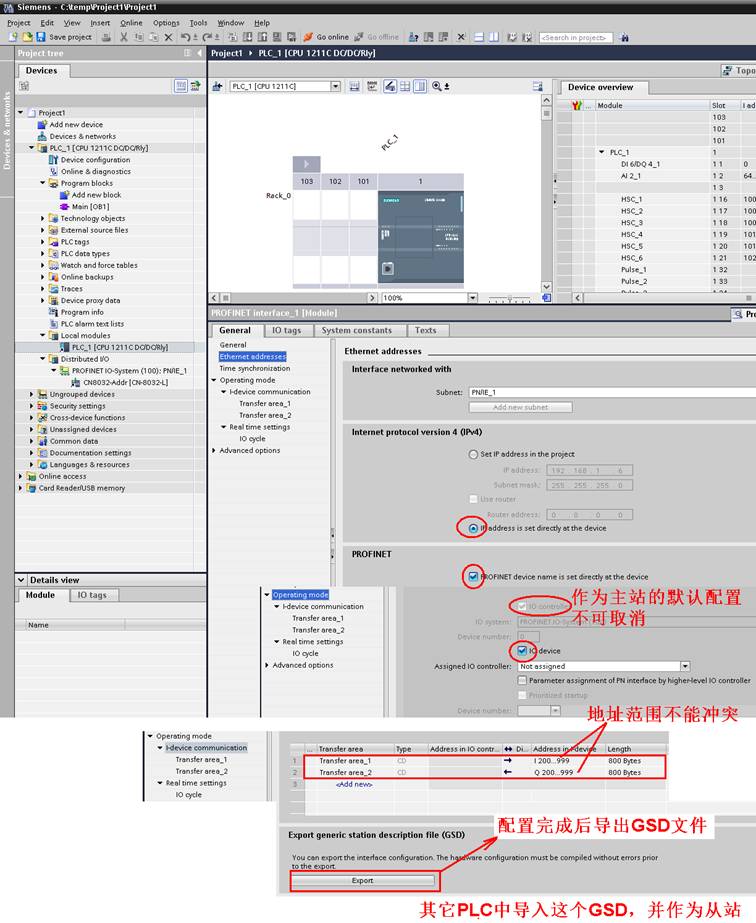Screen dimensions: 756x923
Task: Click the Save project toolbar icon
Action: point(41,37)
